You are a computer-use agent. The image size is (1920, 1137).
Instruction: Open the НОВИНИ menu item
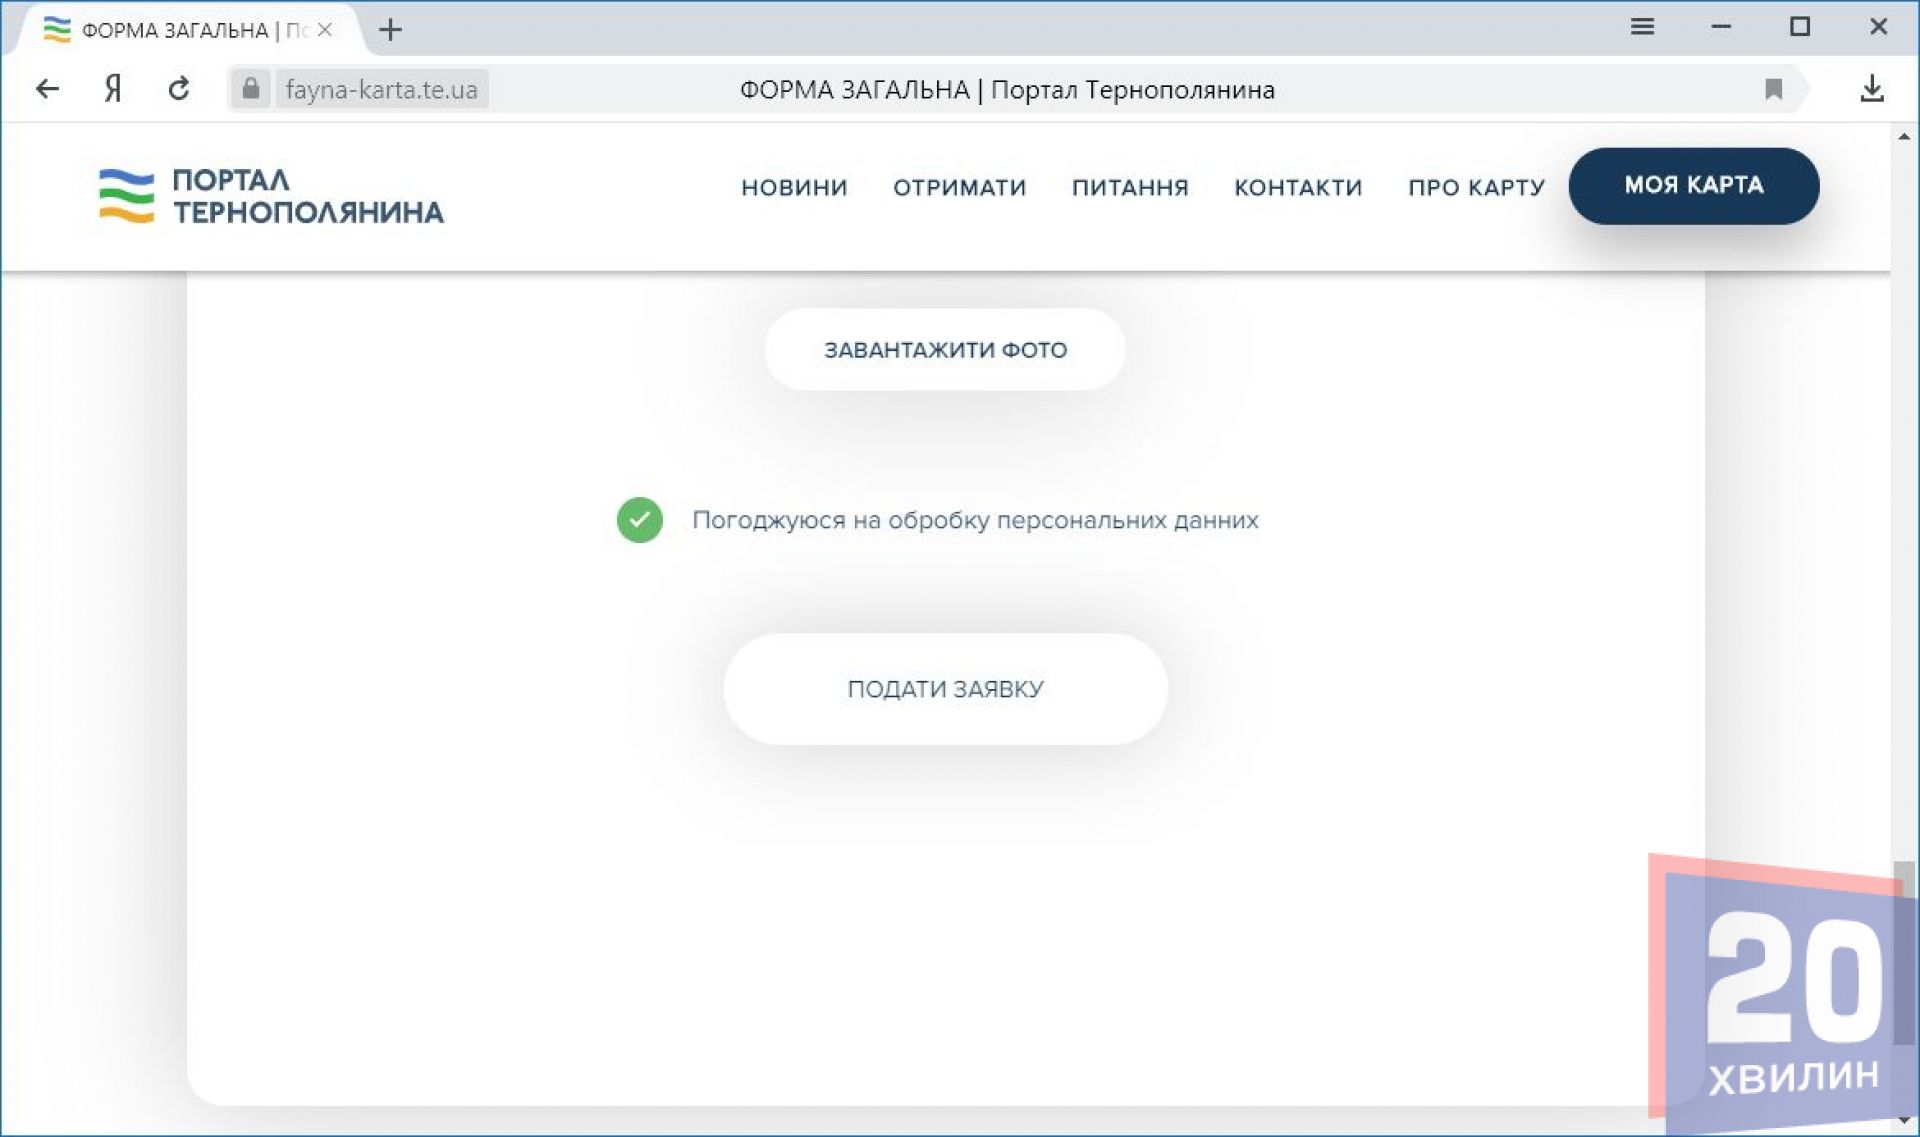[x=794, y=187]
